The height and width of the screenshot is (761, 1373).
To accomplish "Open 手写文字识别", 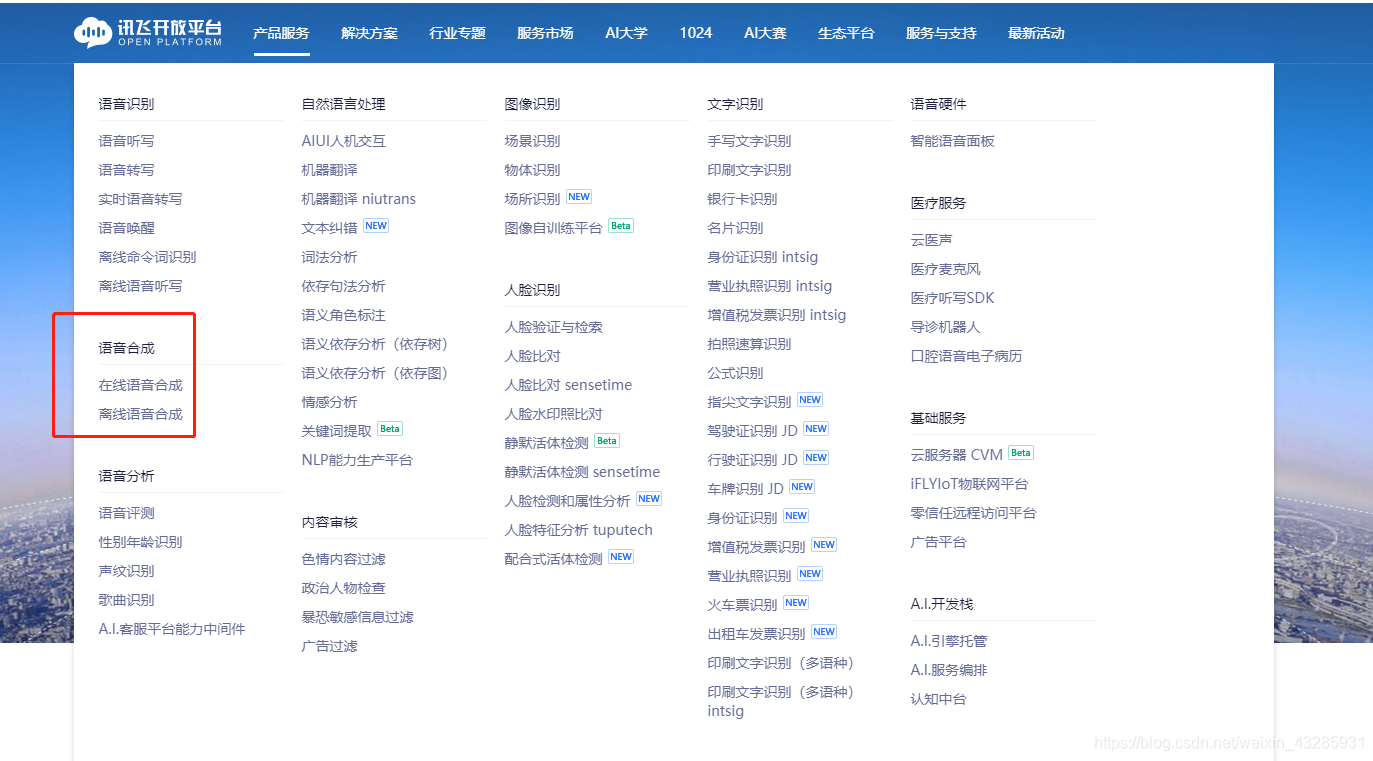I will coord(750,141).
